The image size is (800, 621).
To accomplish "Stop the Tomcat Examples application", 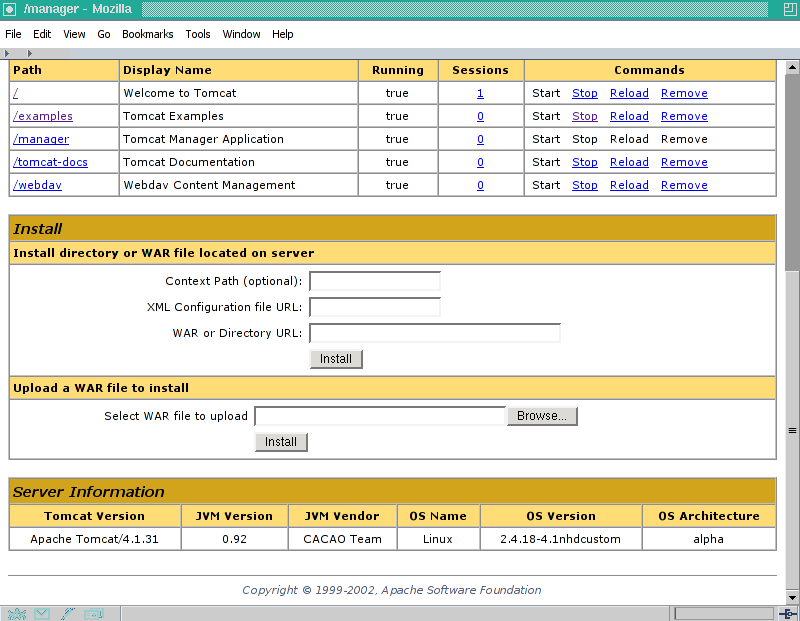I will coord(585,116).
